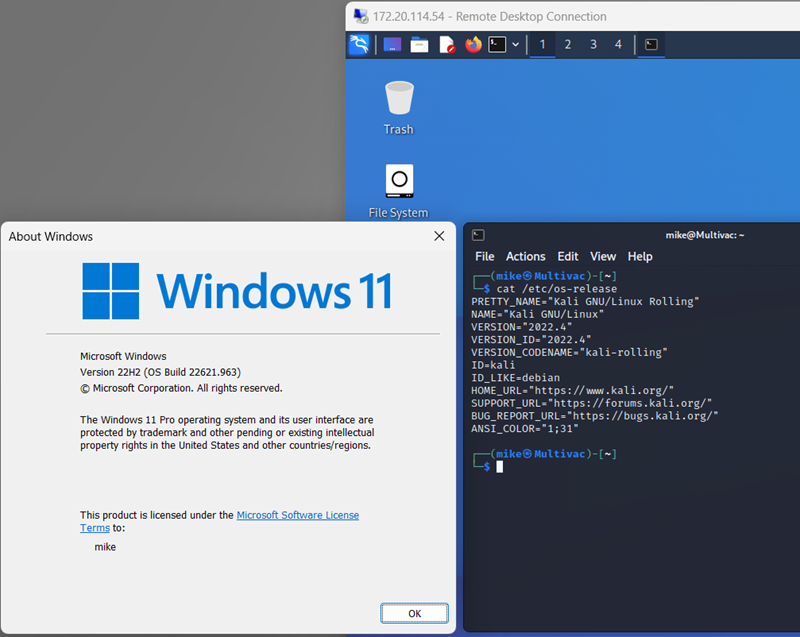Click the VERSION_CODENAME line in terminal
The width and height of the screenshot is (800, 637).
[x=569, y=352]
